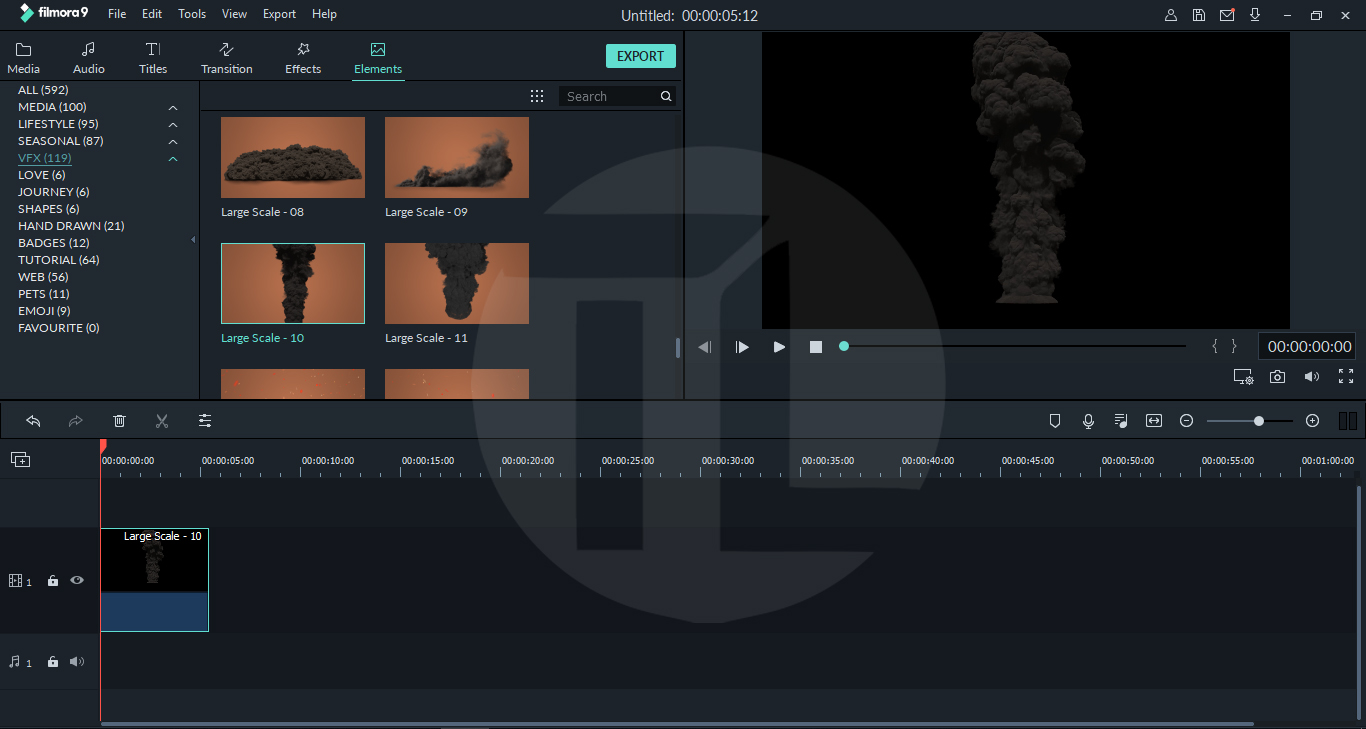
Task: Switch to the Media tab
Action: tap(24, 58)
